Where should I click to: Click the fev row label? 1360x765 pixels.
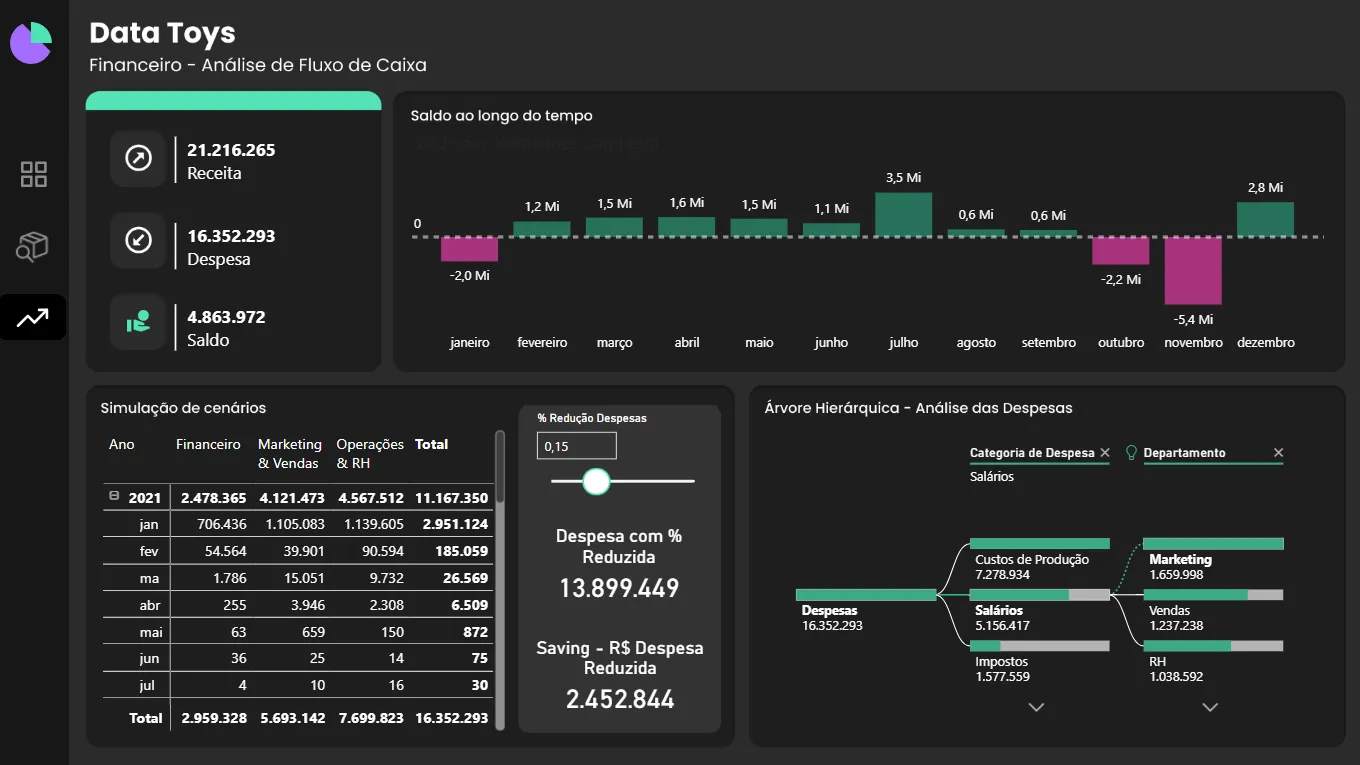click(149, 551)
